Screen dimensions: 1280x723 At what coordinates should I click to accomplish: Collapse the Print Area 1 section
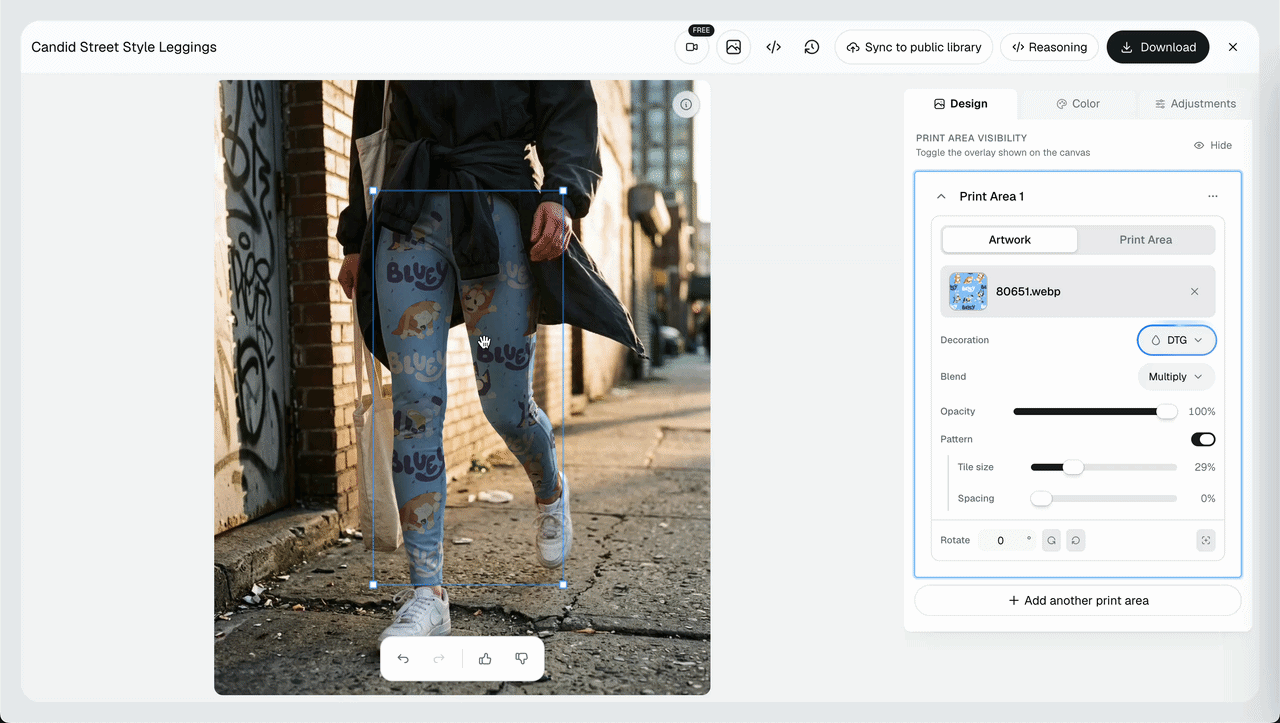(941, 196)
